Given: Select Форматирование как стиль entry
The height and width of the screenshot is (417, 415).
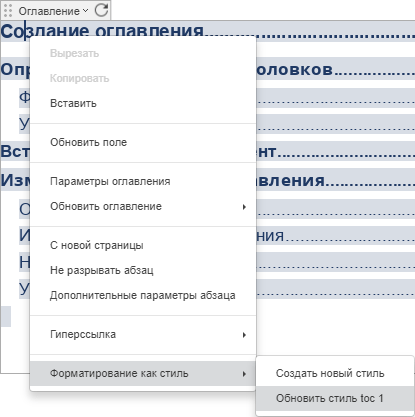Looking at the screenshot, I should tap(143, 373).
